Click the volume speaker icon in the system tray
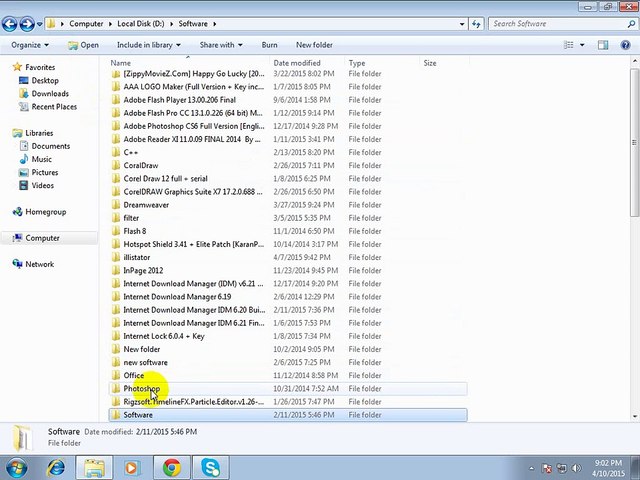Viewport: 640px width, 480px height. (577, 468)
